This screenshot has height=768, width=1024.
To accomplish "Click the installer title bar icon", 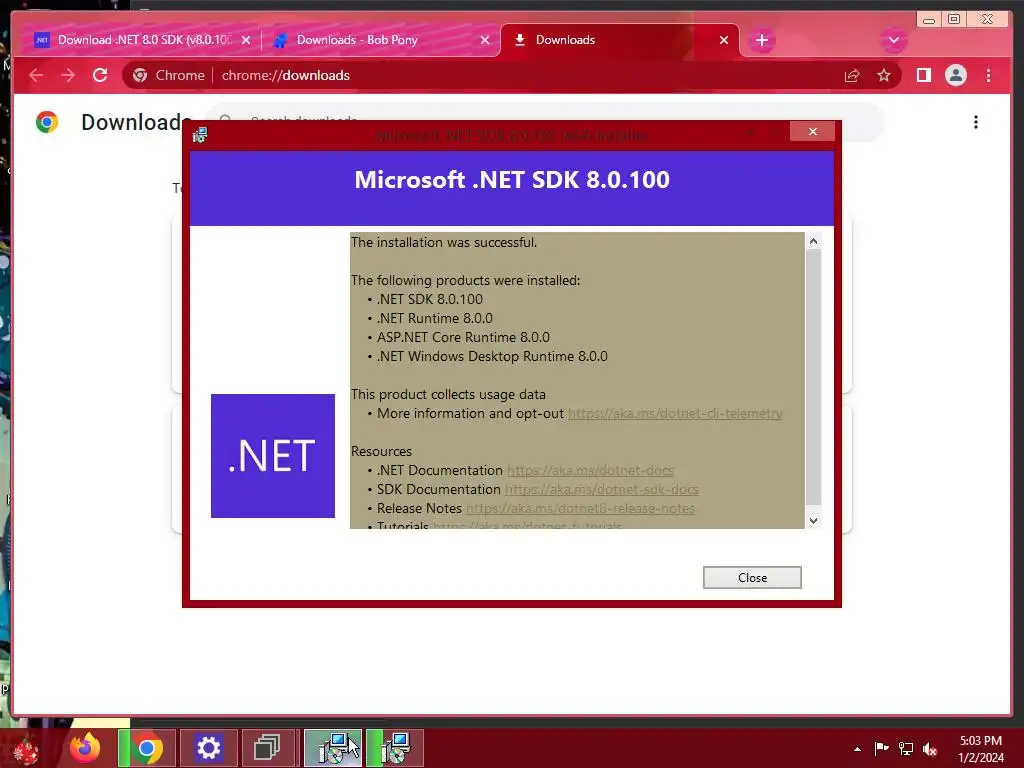I will tap(200, 135).
